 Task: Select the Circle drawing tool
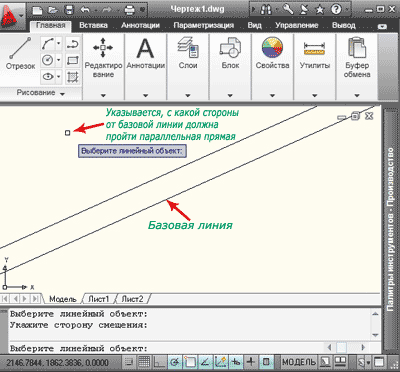coord(47,60)
